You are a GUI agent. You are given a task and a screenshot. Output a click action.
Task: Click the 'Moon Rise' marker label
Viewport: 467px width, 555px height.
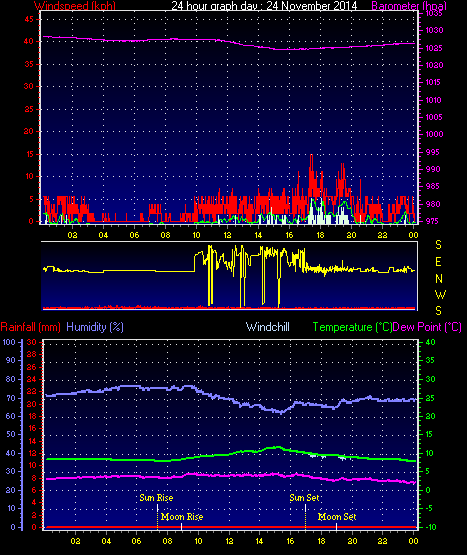pos(182,517)
